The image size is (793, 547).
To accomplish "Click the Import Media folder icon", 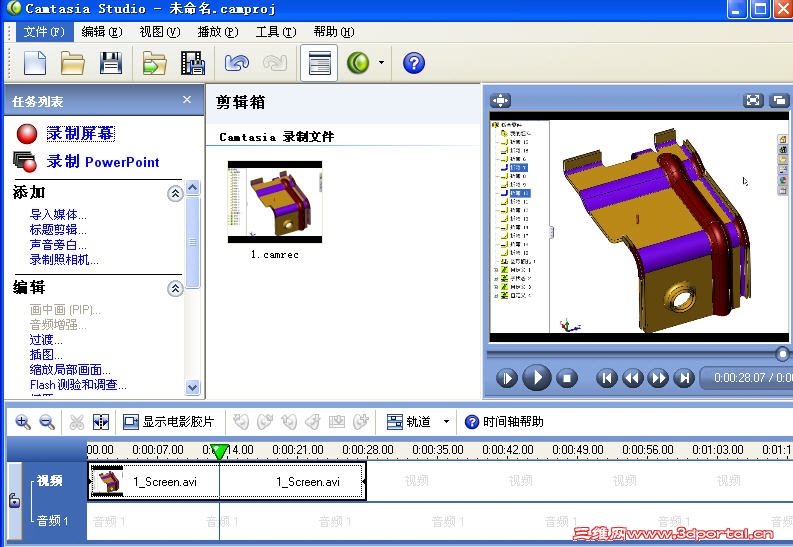I will [x=155, y=63].
